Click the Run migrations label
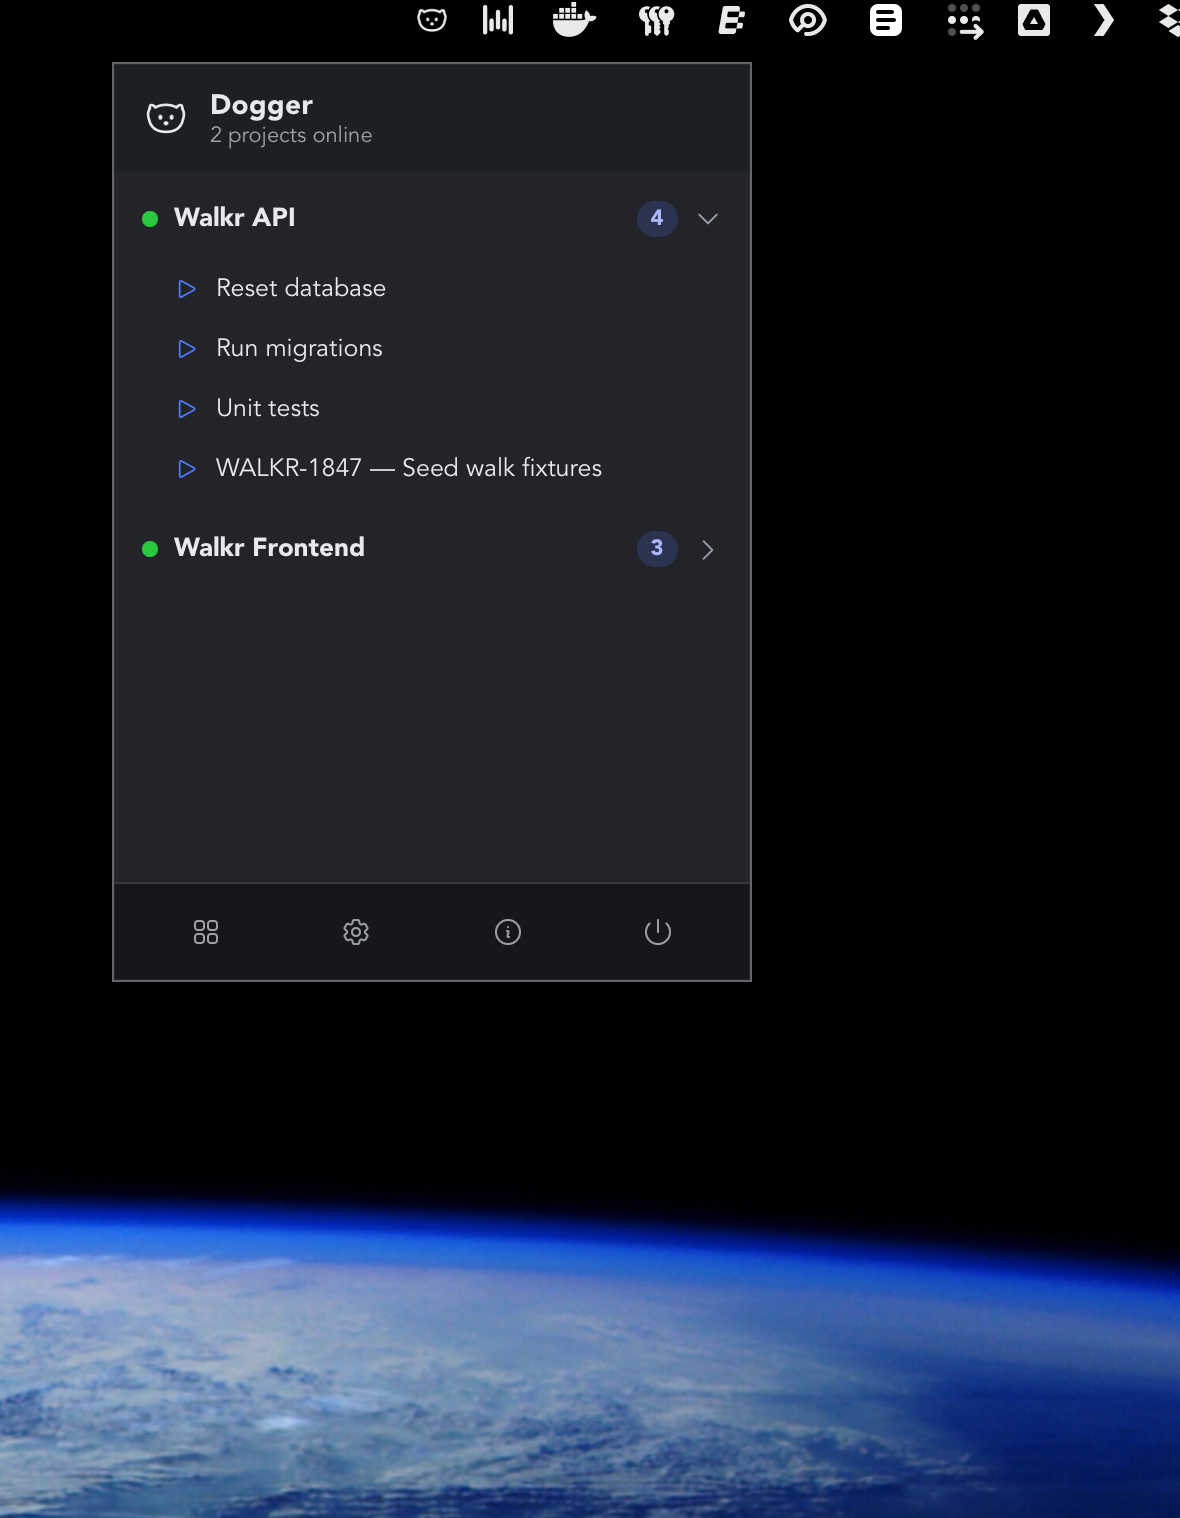 pos(300,348)
